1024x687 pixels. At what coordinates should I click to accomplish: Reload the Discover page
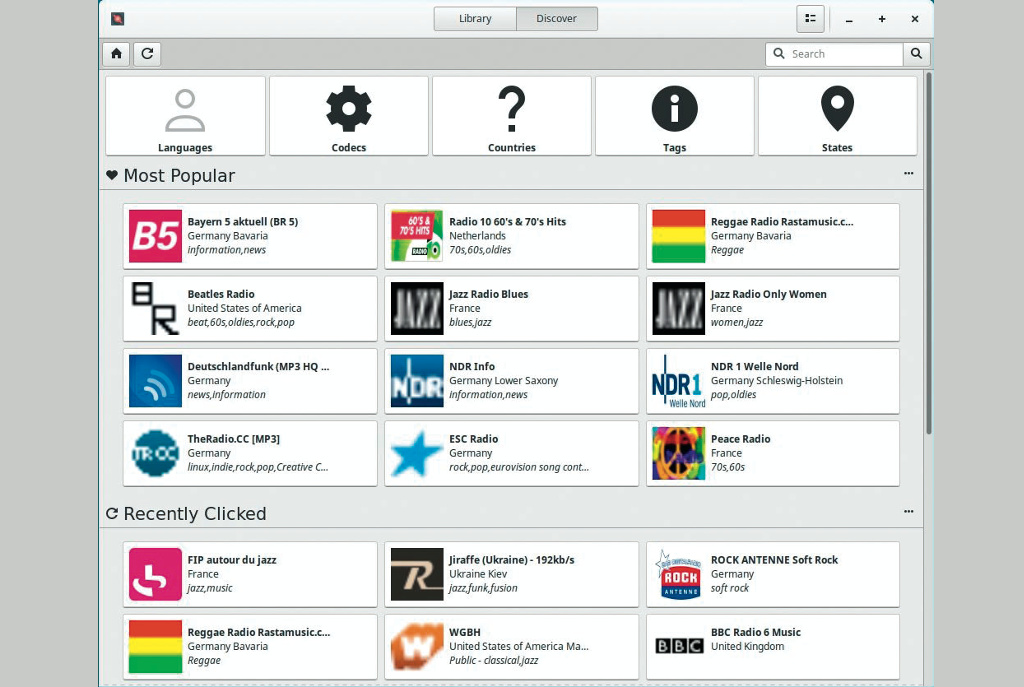pos(148,54)
